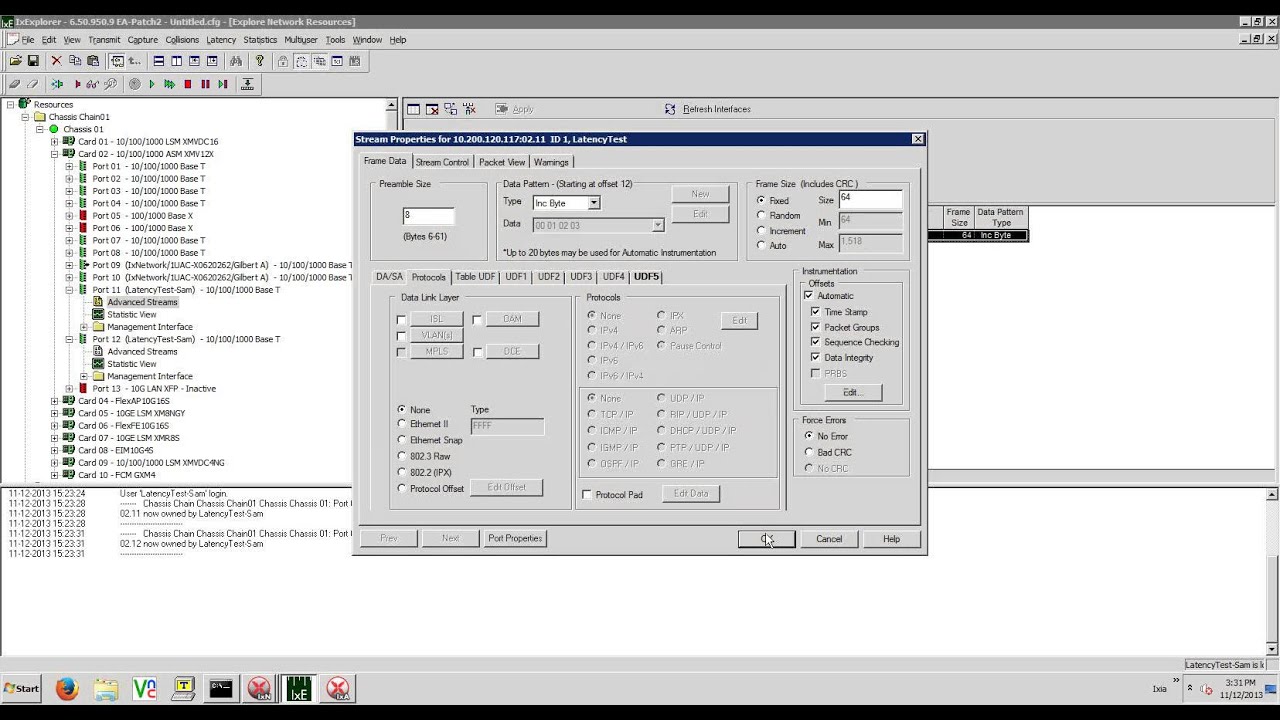Click the Open file toolbar icon
Viewport: 1280px width, 720px height.
tap(16, 61)
